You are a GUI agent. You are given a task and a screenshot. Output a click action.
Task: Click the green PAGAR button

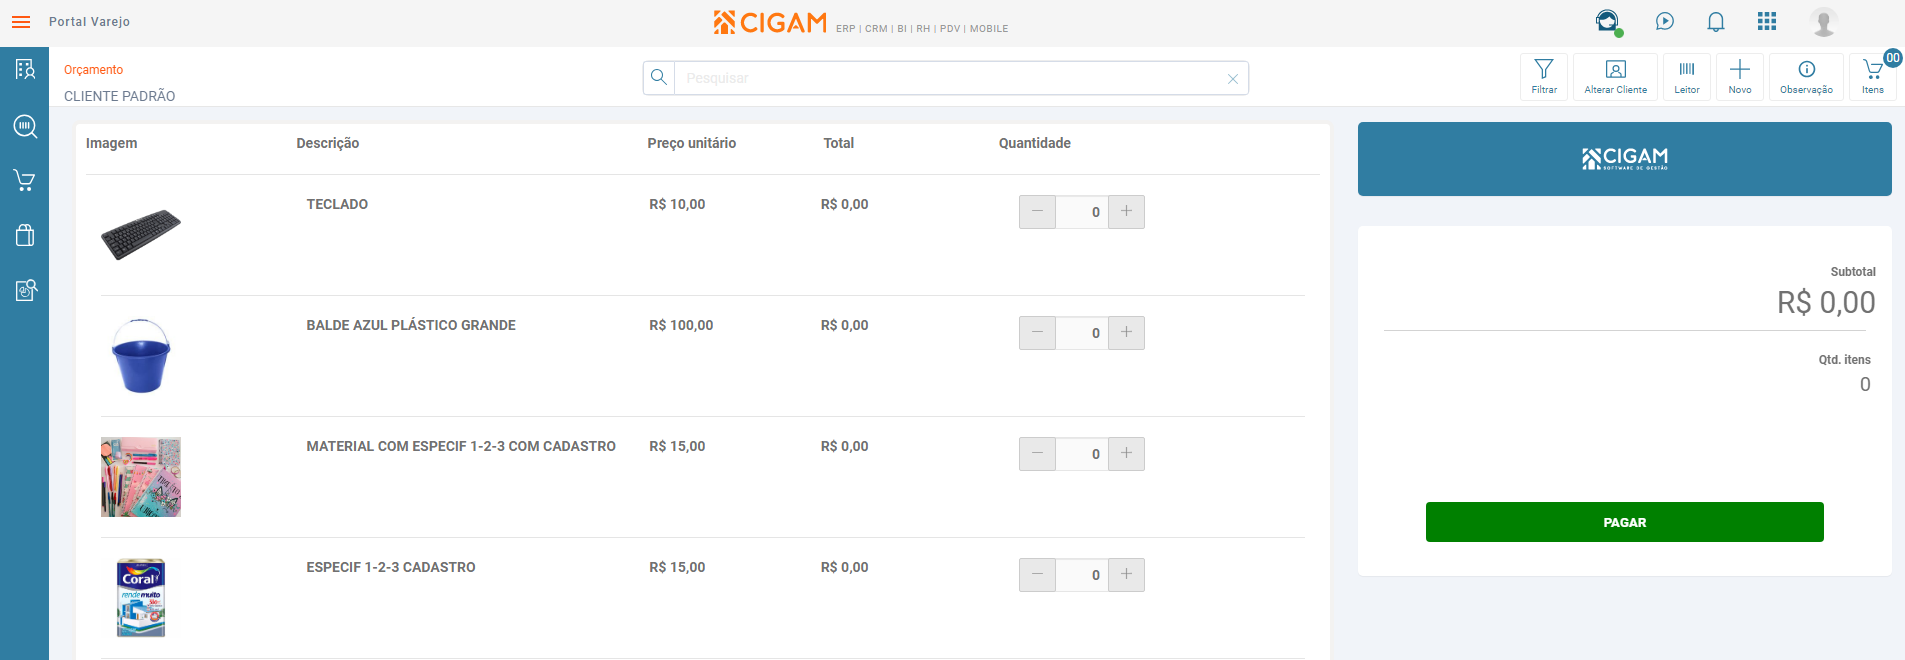pos(1624,522)
